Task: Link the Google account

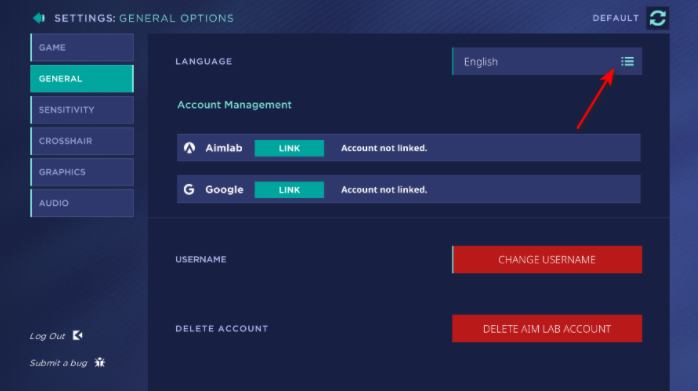Action: tap(289, 190)
